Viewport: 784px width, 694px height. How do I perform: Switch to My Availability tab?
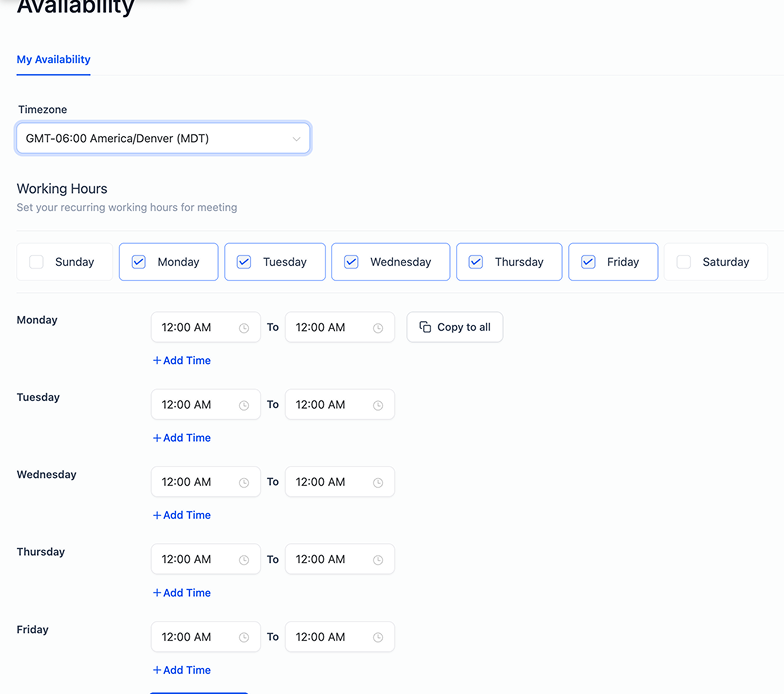54,60
